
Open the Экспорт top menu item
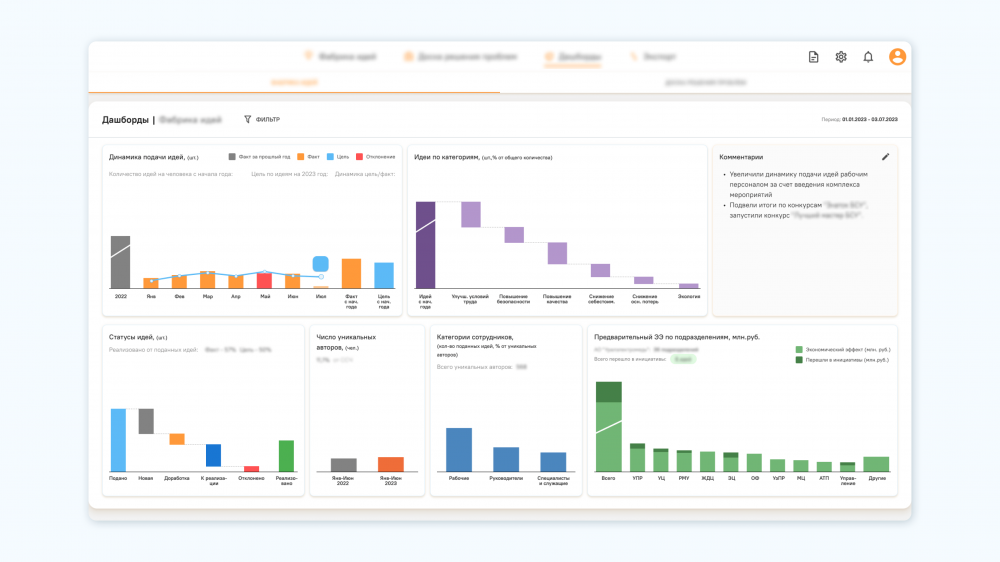pyautogui.click(x=659, y=57)
